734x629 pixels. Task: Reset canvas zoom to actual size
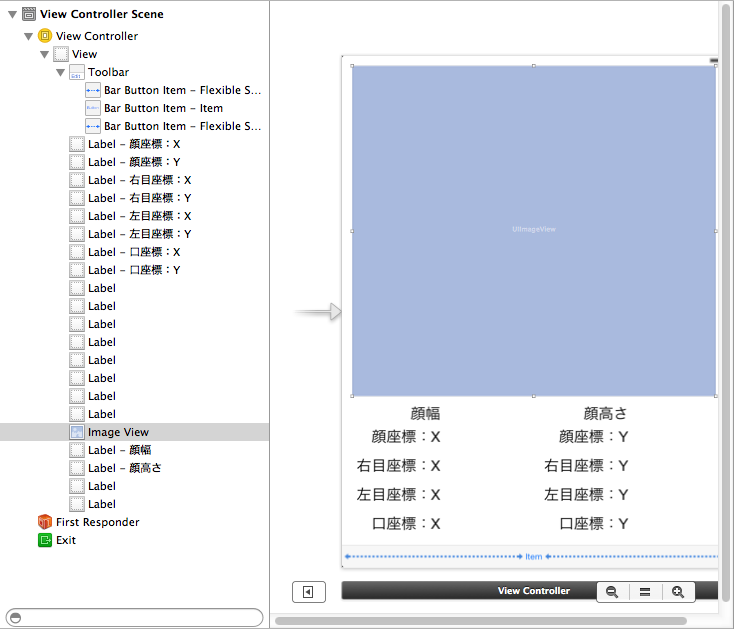tap(645, 592)
